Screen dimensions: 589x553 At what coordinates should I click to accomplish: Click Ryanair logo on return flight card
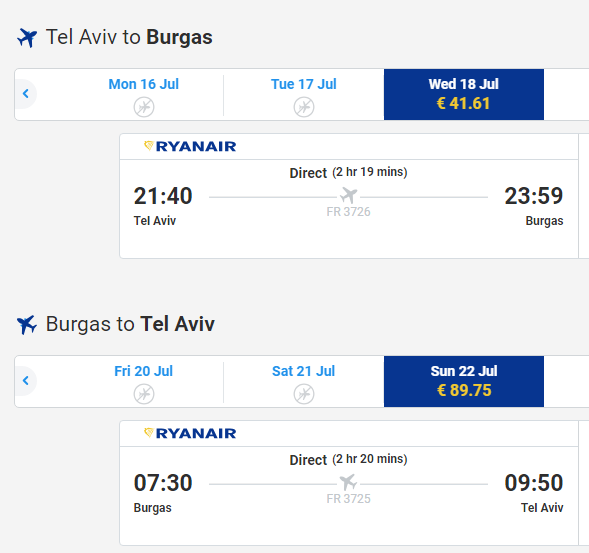190,433
